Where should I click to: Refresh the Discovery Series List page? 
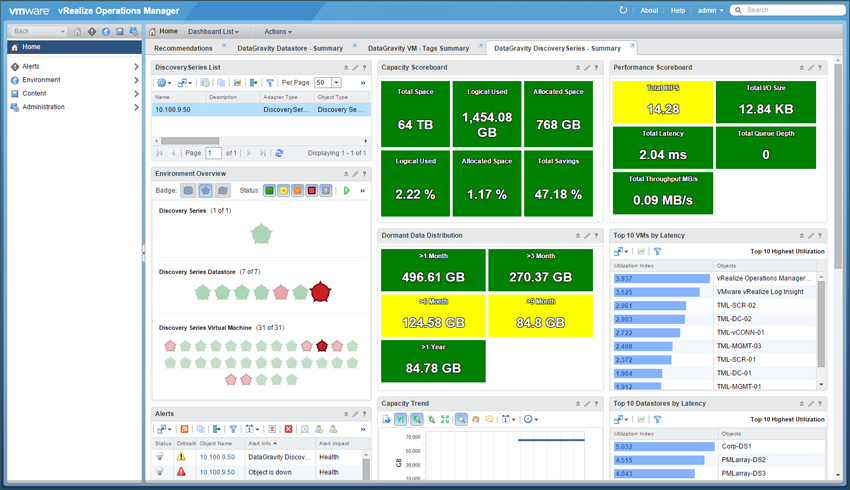point(279,153)
